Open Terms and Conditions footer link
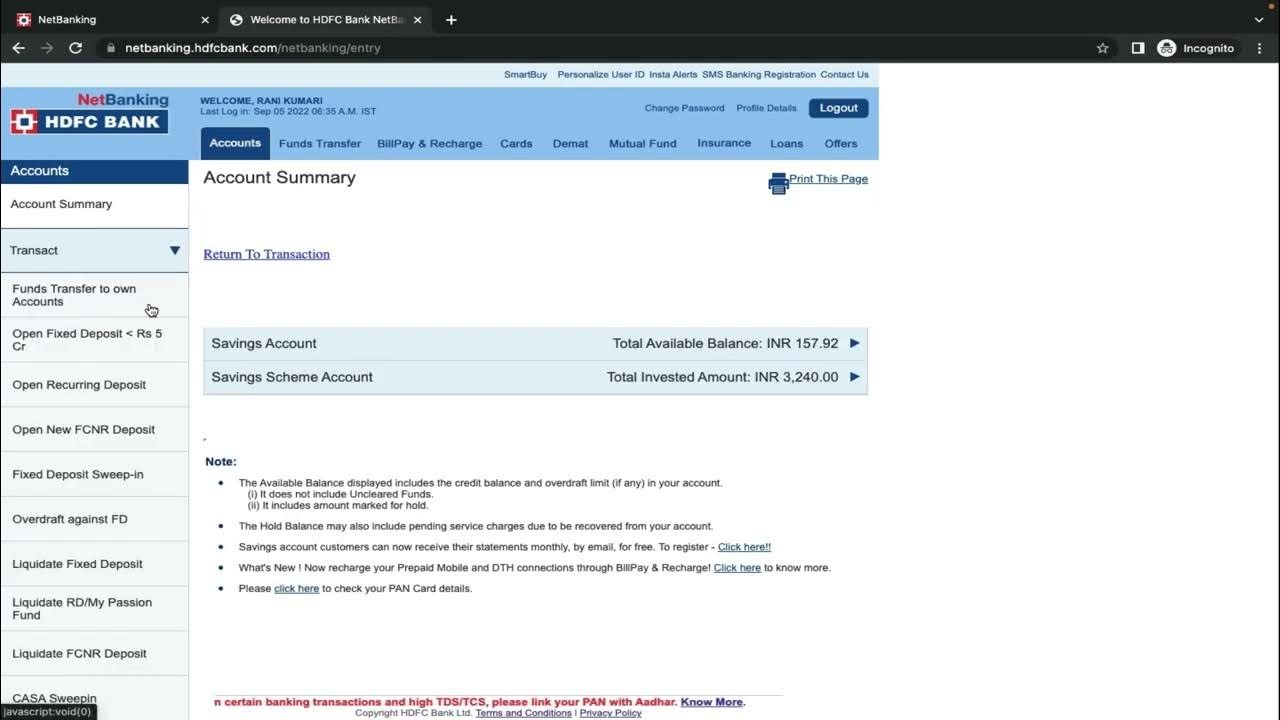 pyautogui.click(x=523, y=713)
